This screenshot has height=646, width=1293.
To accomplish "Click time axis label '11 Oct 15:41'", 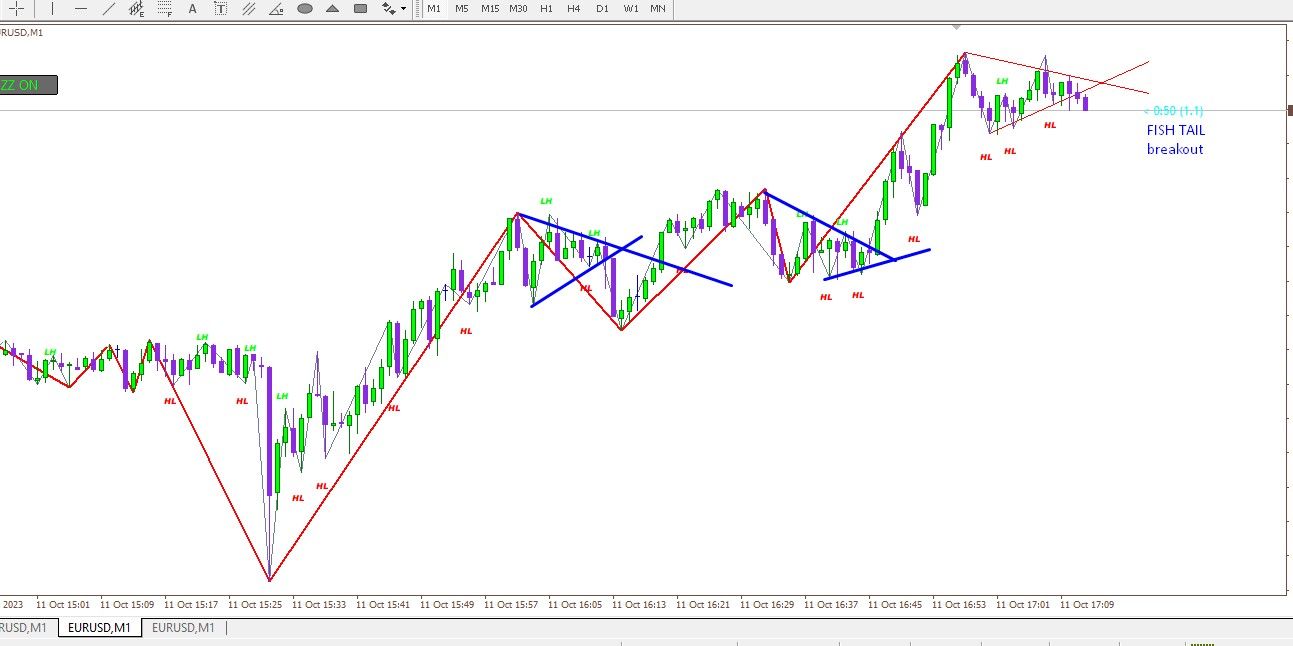I will point(383,604).
